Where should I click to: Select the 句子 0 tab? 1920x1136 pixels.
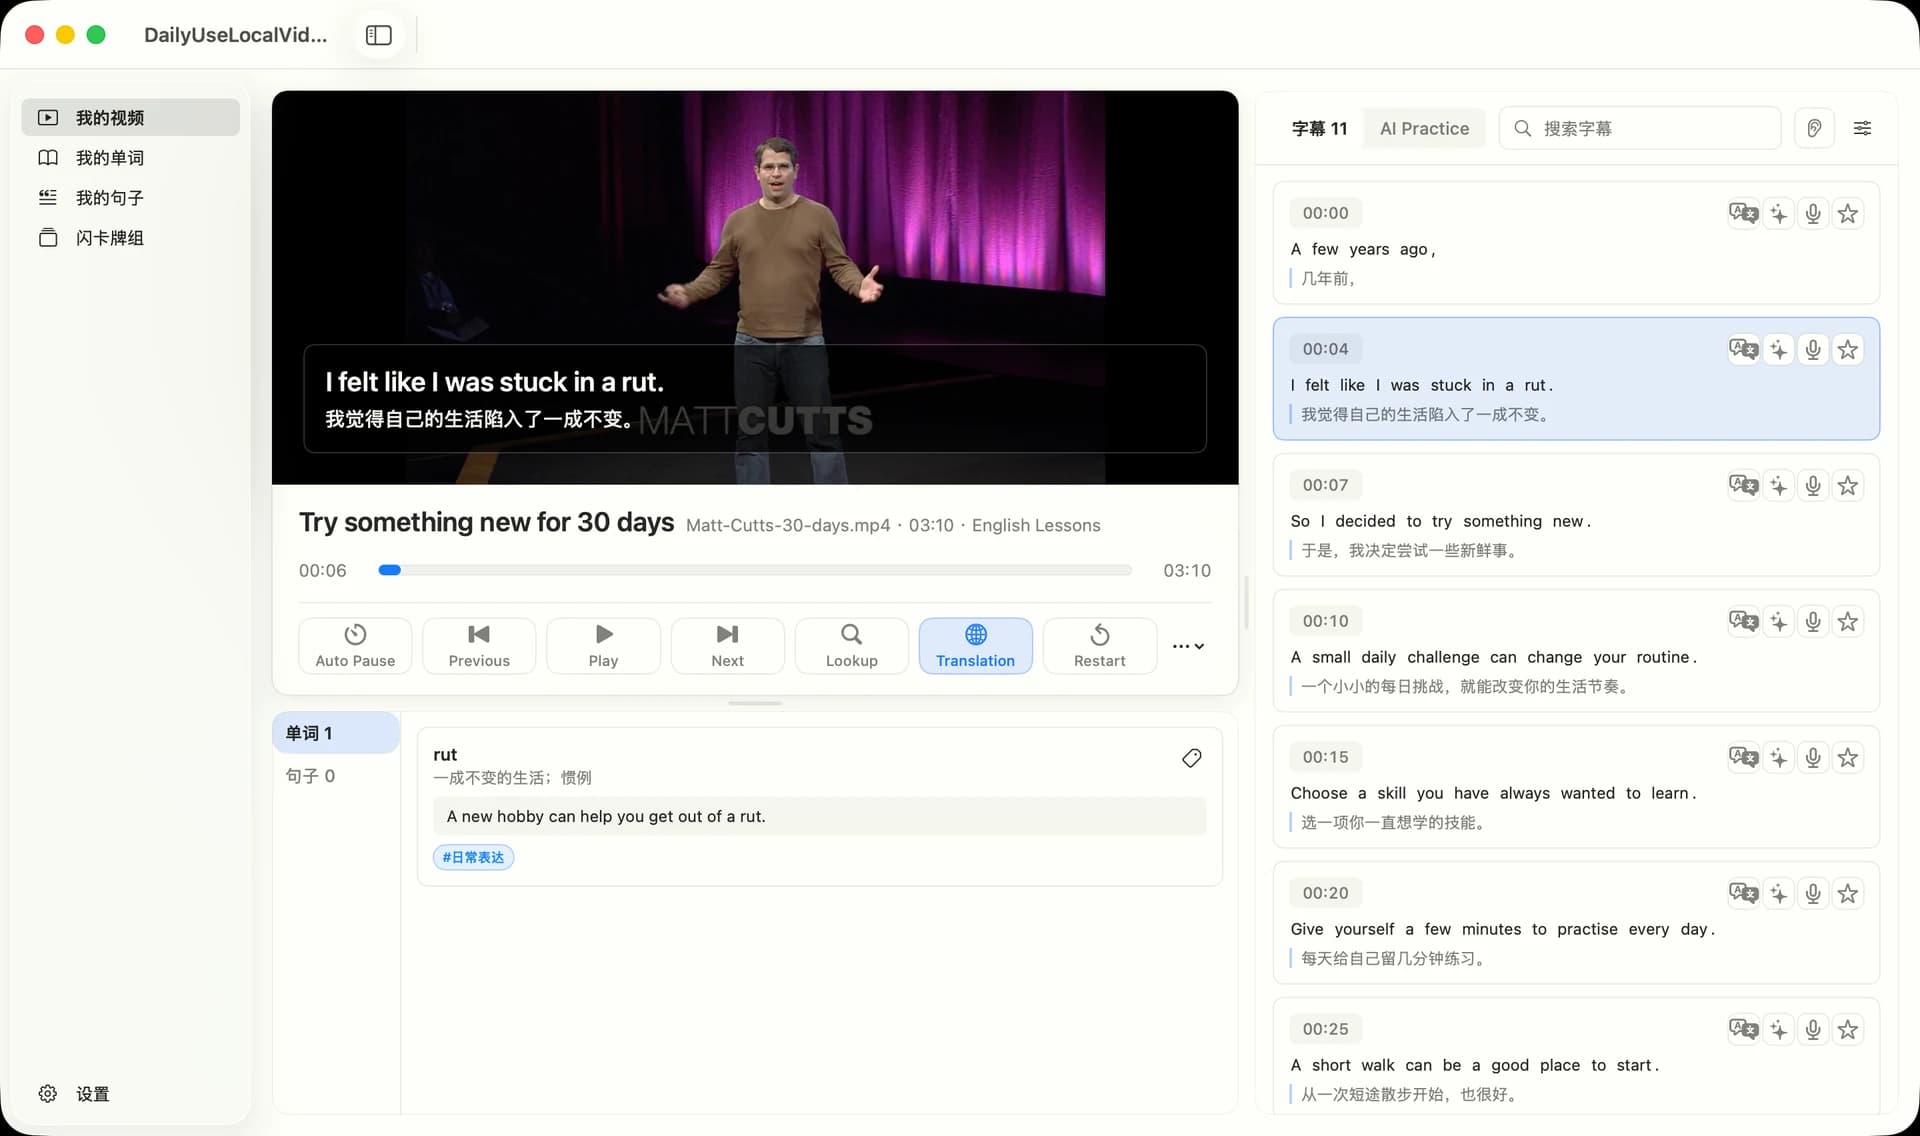[336, 776]
